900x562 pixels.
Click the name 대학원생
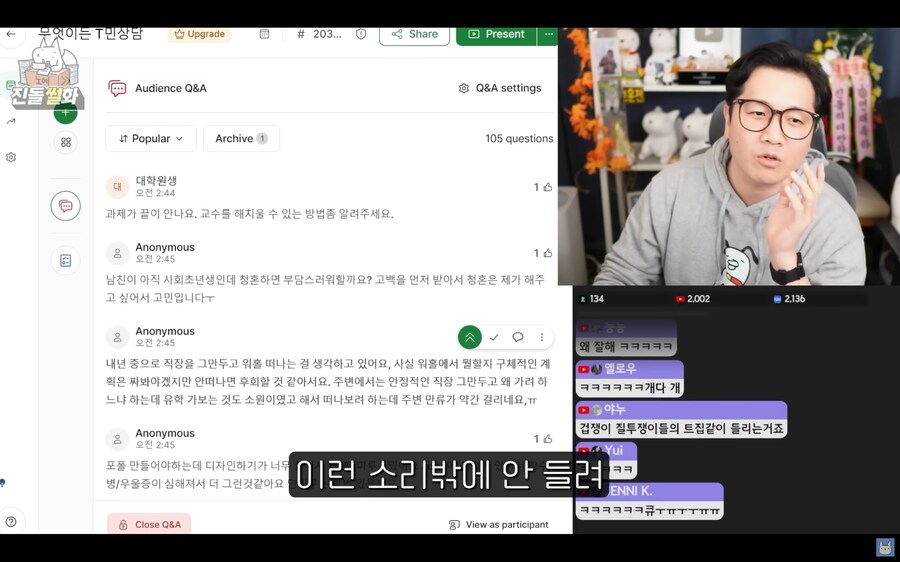pos(156,181)
